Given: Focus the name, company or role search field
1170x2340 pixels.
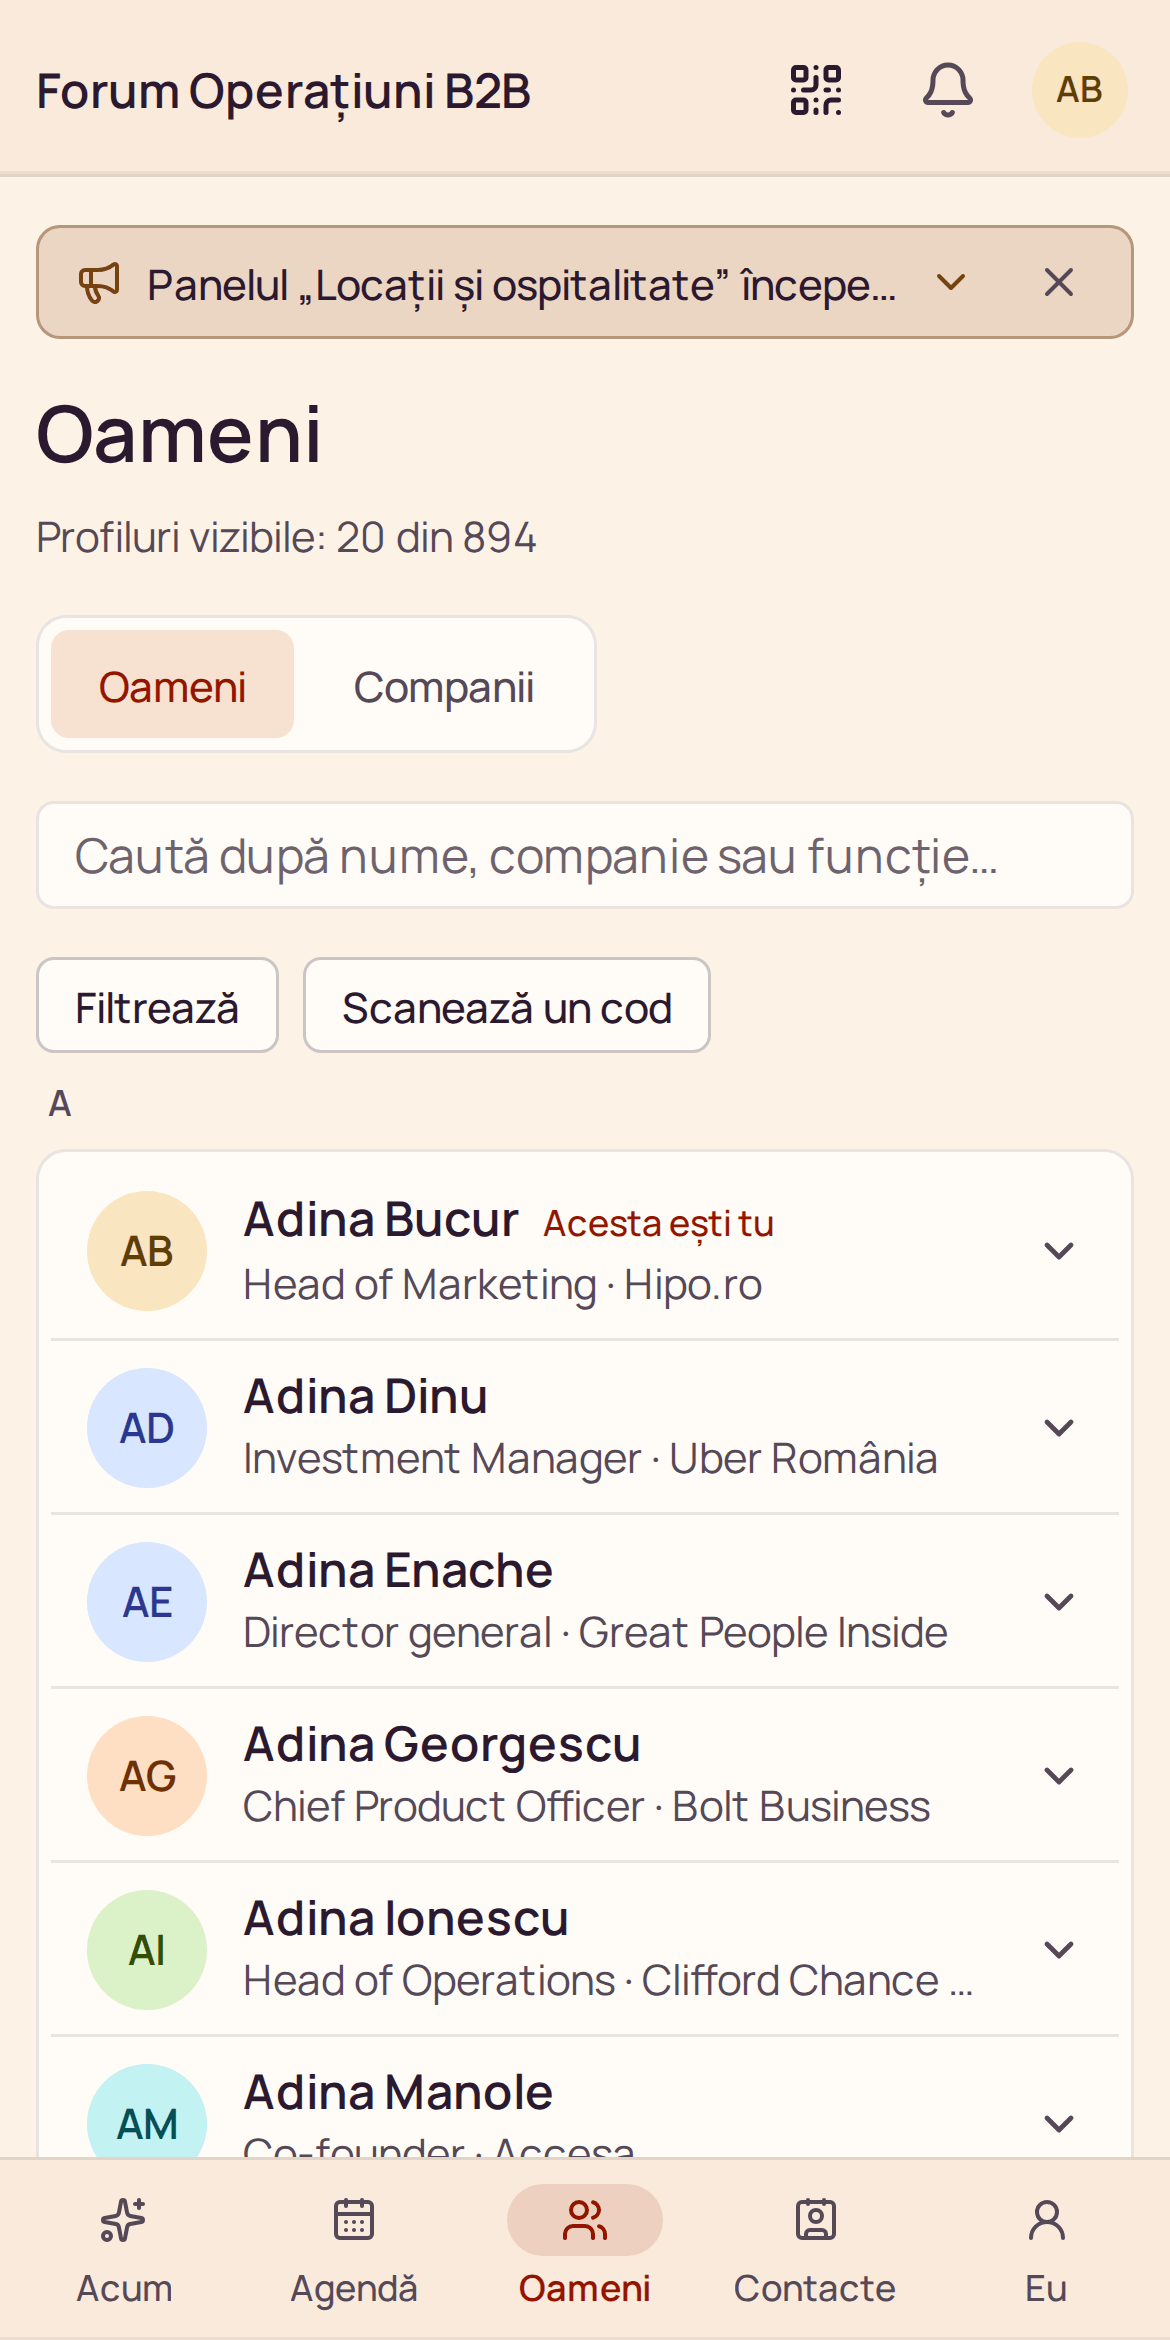Looking at the screenshot, I should [x=585, y=855].
